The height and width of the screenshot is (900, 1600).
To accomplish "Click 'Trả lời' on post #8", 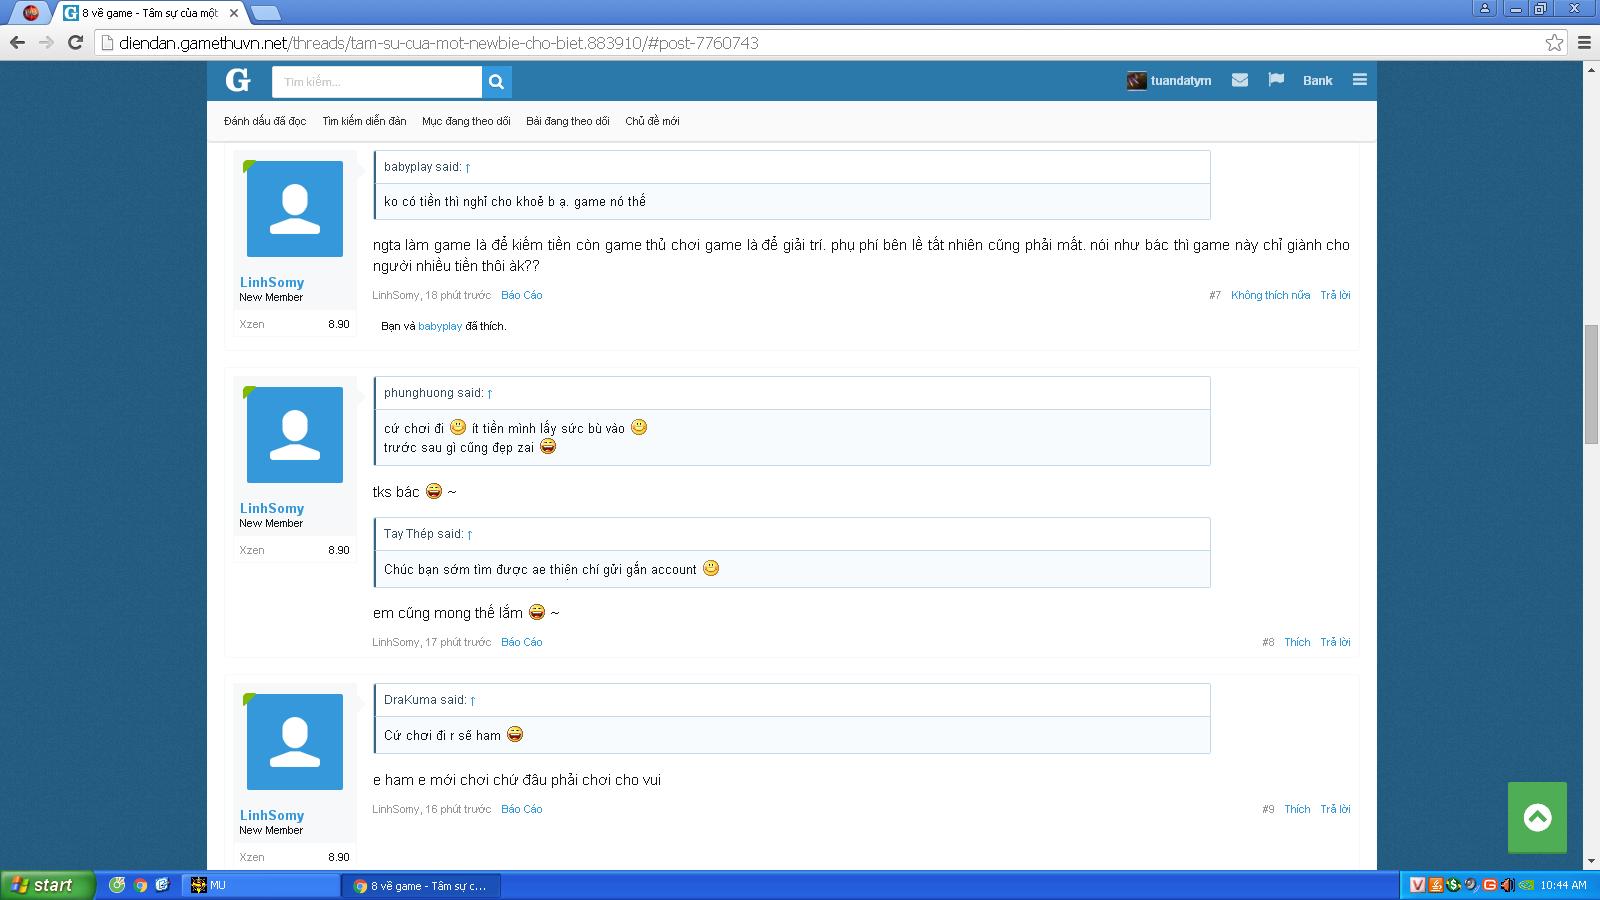I will (1335, 642).
